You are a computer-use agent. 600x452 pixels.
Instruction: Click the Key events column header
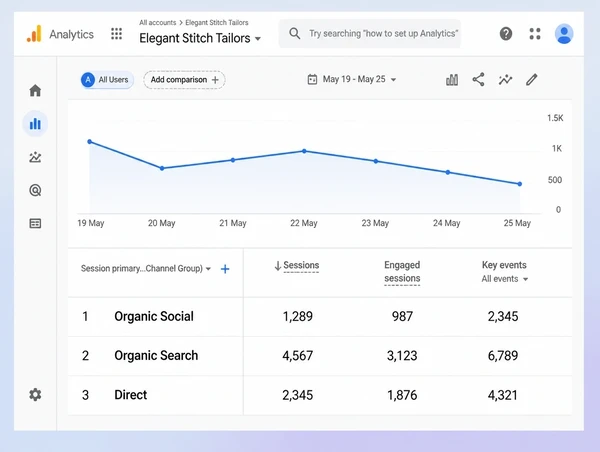click(x=504, y=265)
